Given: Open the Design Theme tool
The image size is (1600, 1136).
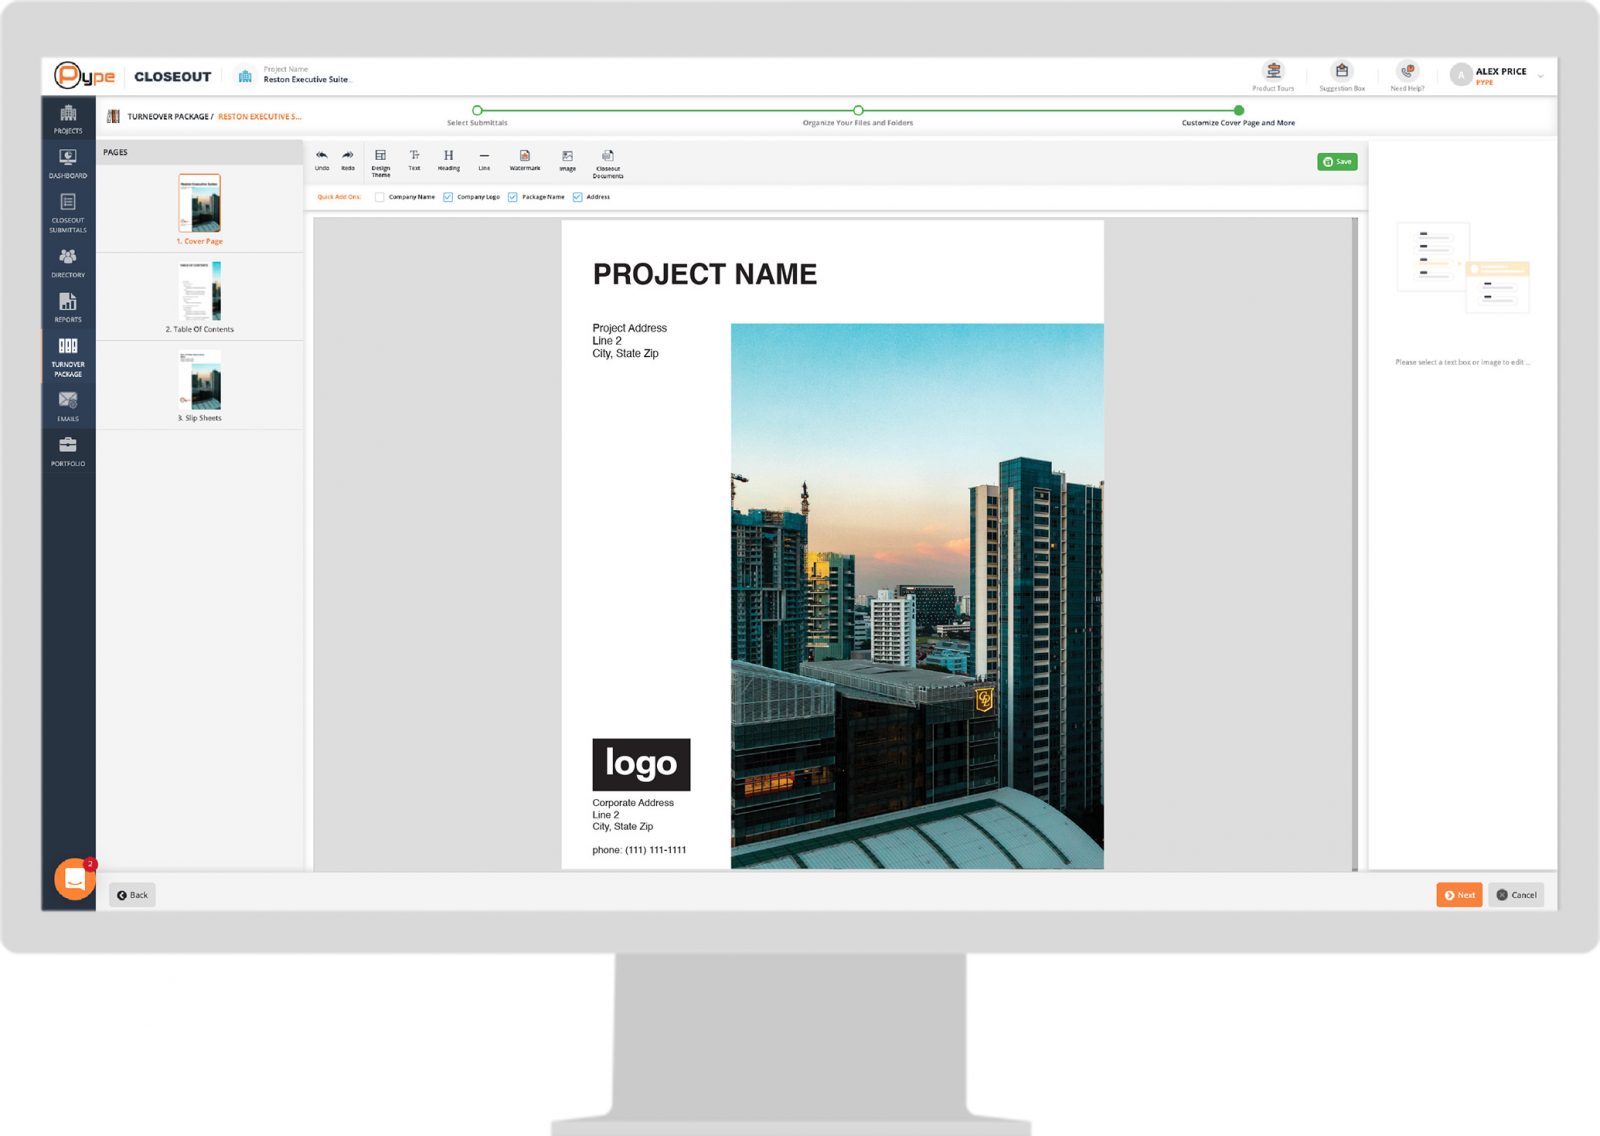Looking at the screenshot, I should click(381, 157).
